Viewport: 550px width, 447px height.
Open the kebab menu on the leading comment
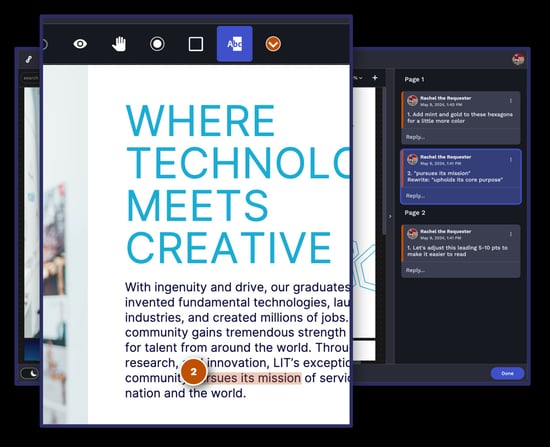coord(511,234)
